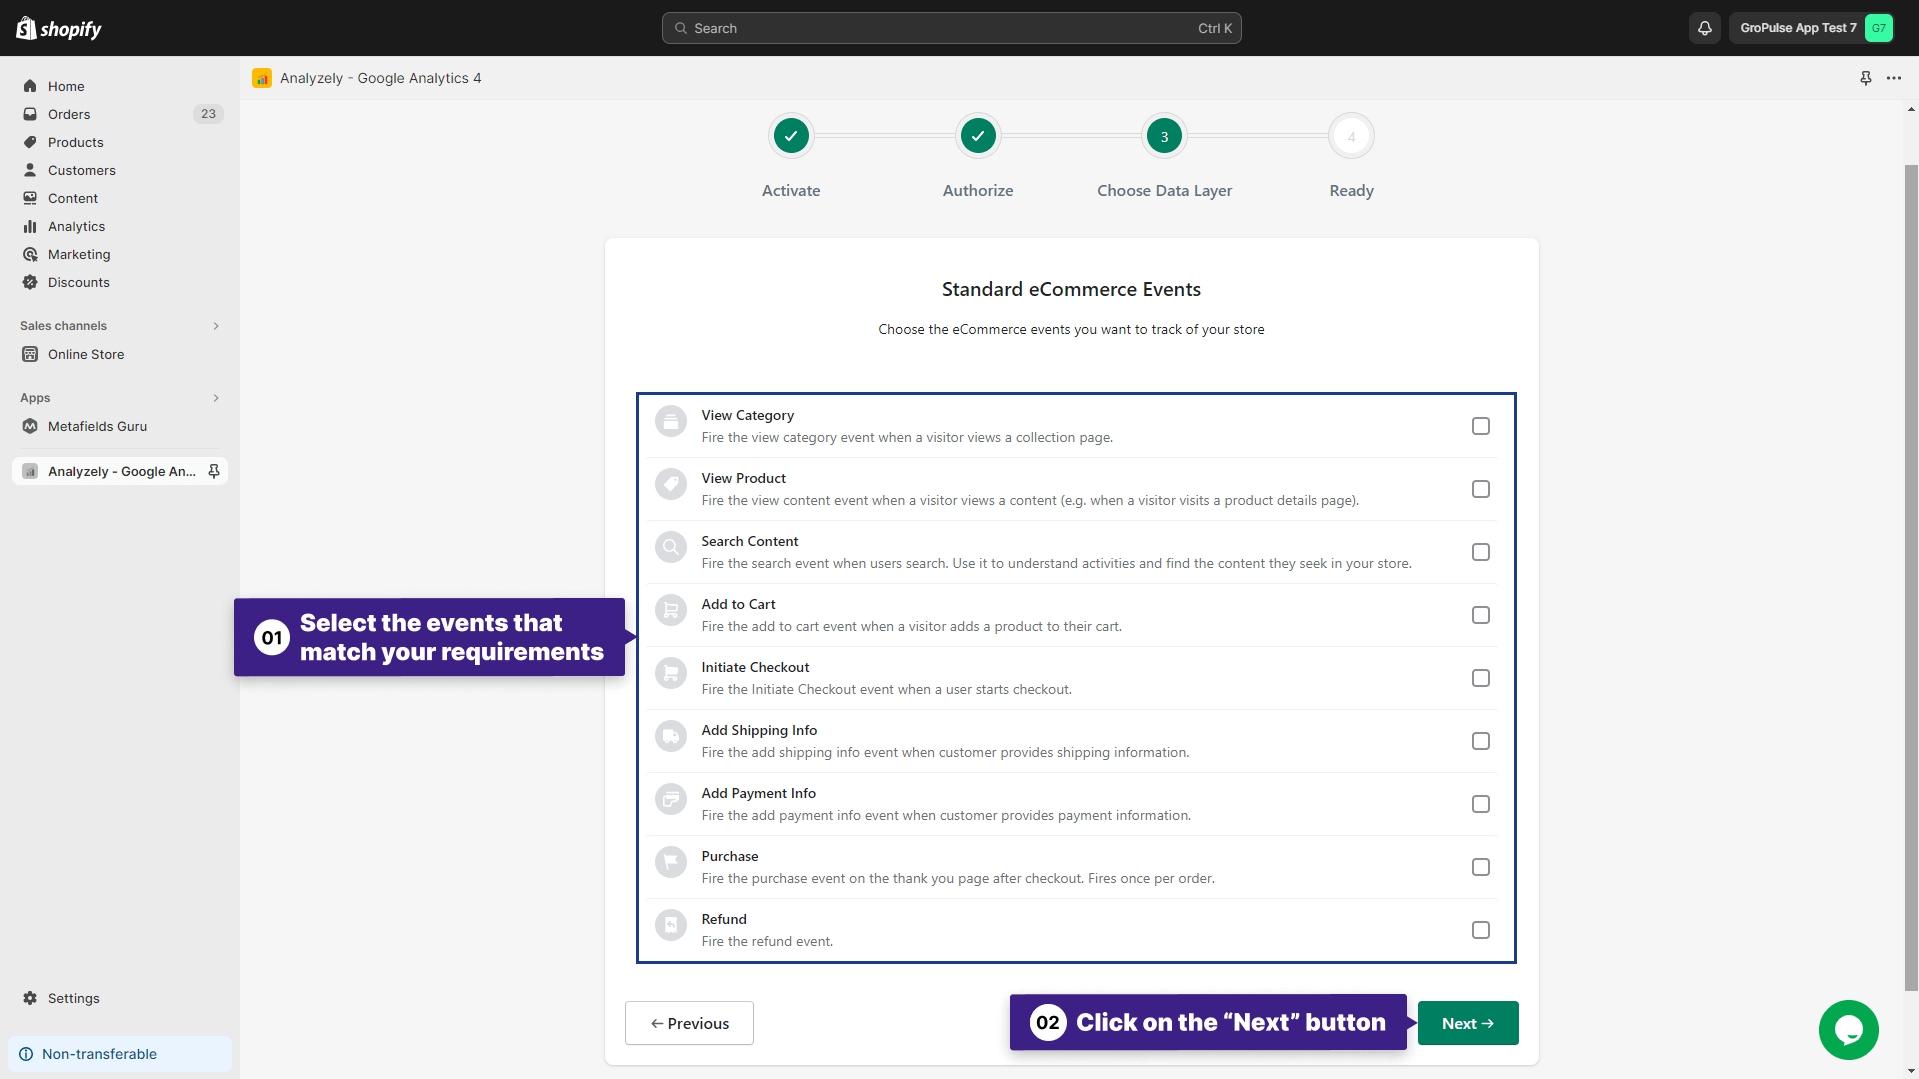Click the Non-transferable info icon
The height and width of the screenshot is (1079, 1919).
pos(26,1054)
